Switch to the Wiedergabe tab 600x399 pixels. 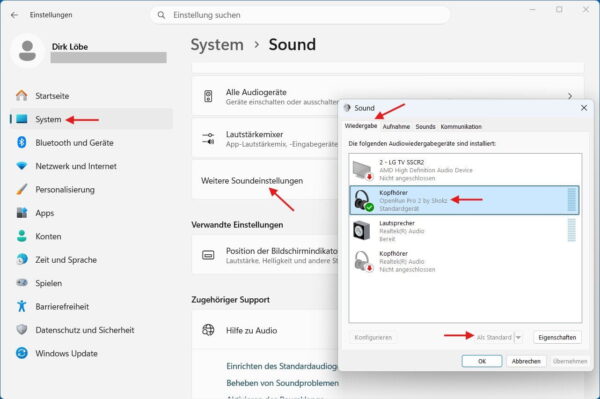(x=361, y=126)
